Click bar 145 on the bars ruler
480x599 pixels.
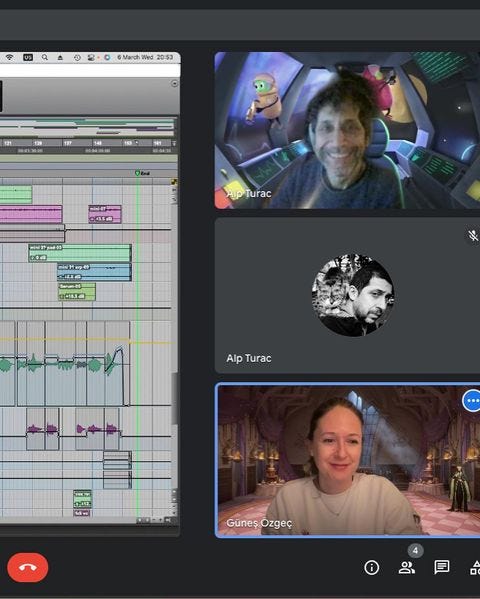pos(97,143)
